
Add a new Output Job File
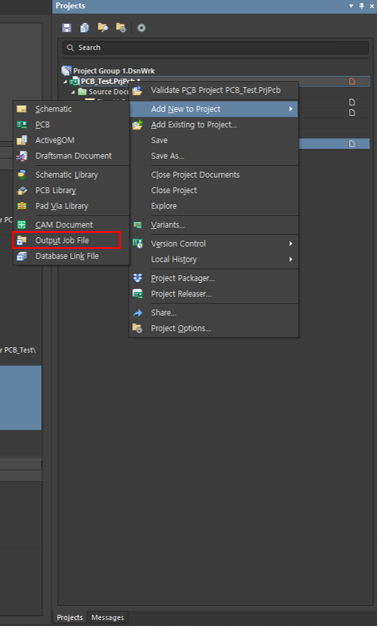(x=62, y=240)
